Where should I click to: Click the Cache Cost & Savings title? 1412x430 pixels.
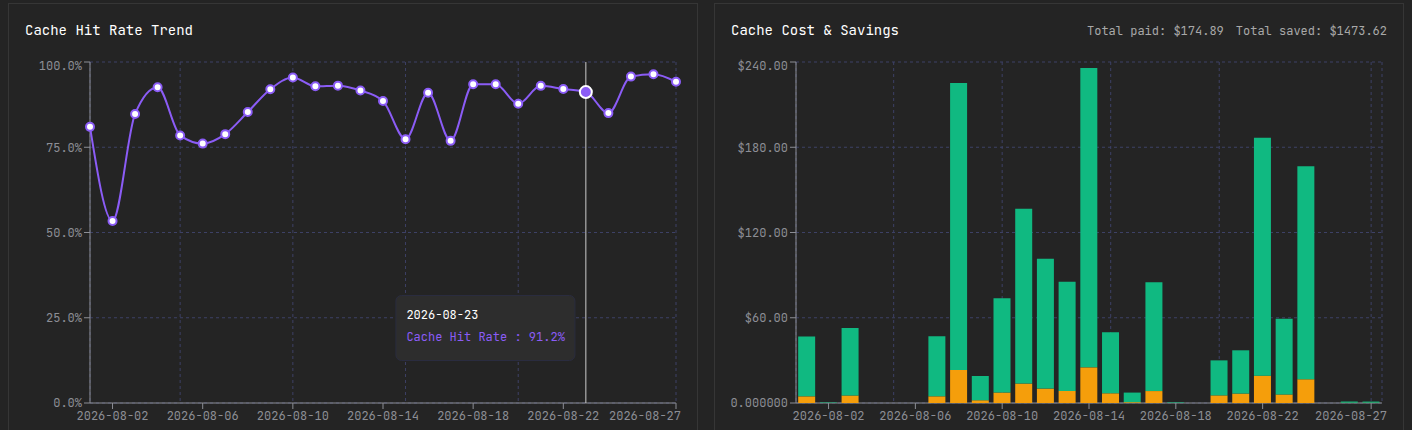(815, 31)
